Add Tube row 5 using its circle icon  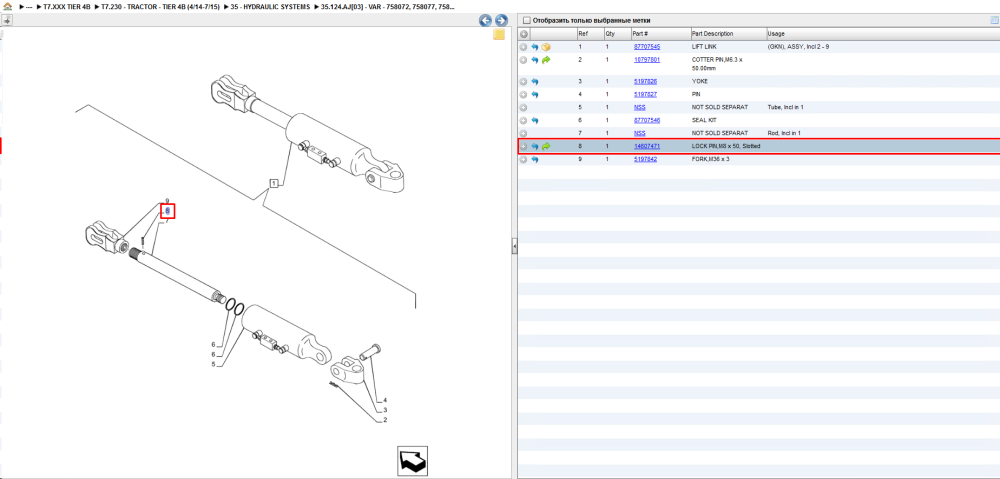tap(524, 108)
